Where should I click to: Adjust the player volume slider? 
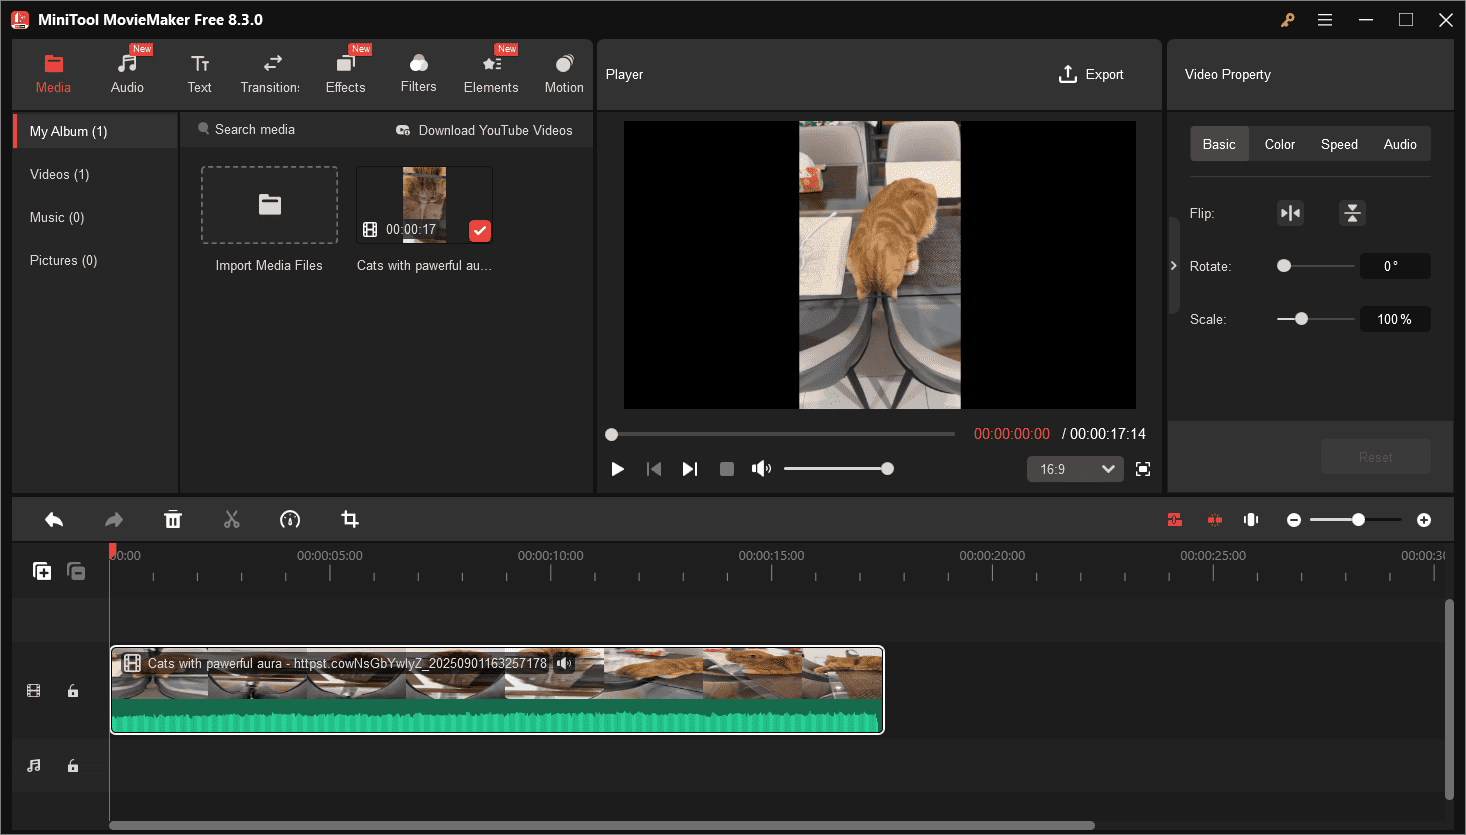838,469
